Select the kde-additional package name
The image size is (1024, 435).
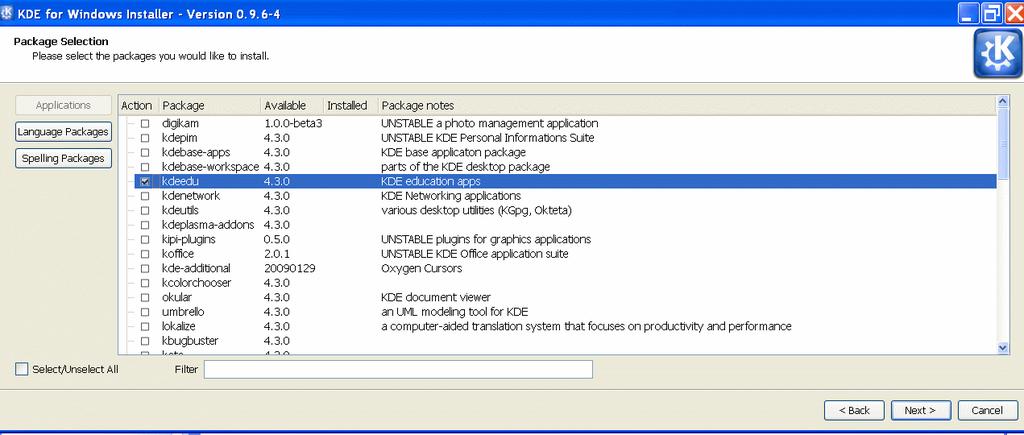[196, 268]
